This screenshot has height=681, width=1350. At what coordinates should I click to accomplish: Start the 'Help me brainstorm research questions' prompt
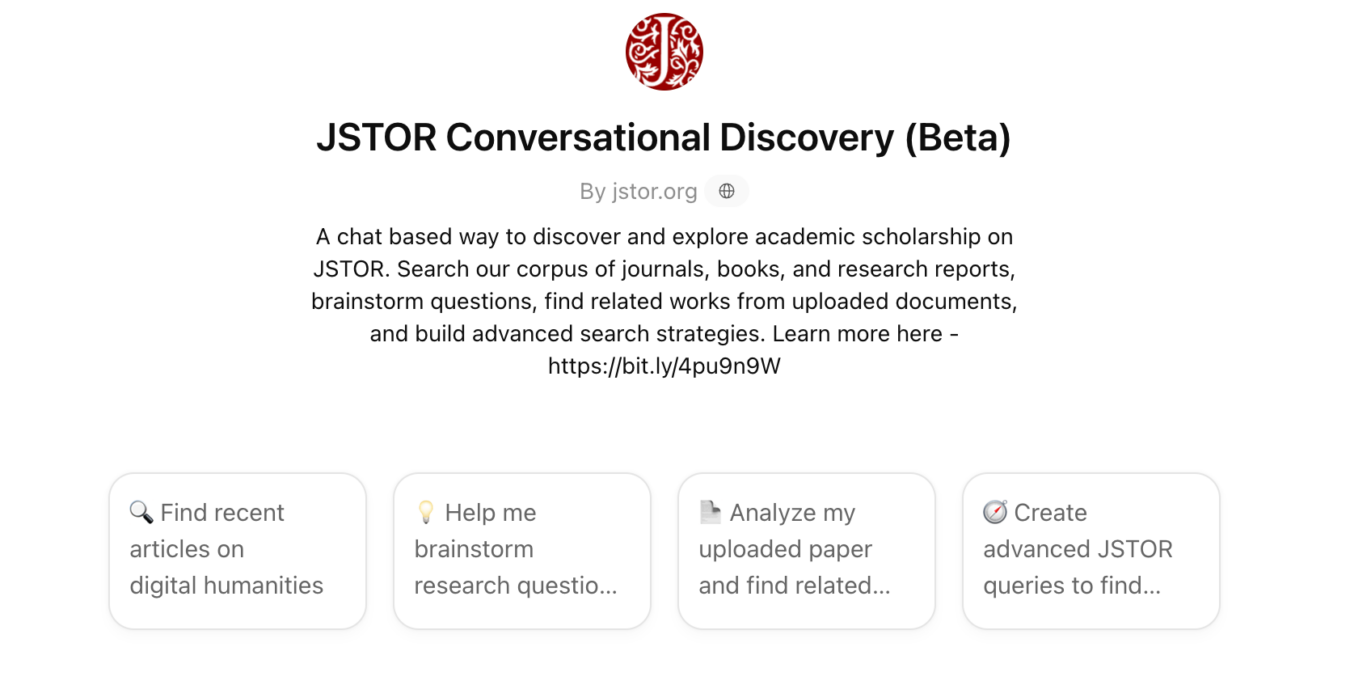pos(521,550)
